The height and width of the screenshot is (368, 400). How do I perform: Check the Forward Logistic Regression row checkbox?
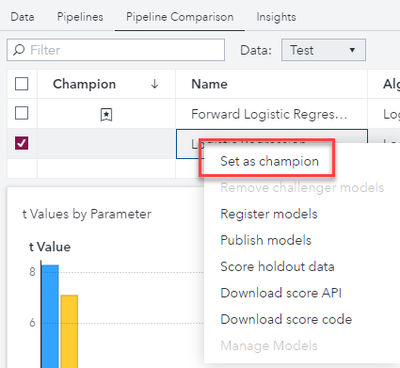tap(22, 113)
